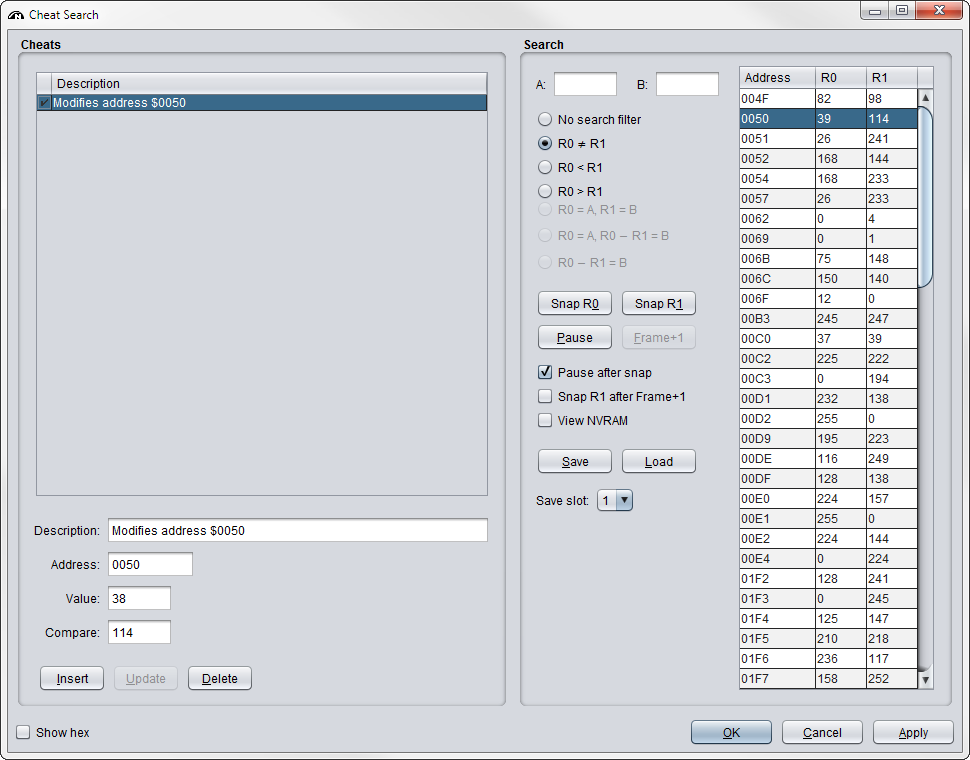The width and height of the screenshot is (970, 760).
Task: Enable the Show hex checkbox
Action: point(24,733)
